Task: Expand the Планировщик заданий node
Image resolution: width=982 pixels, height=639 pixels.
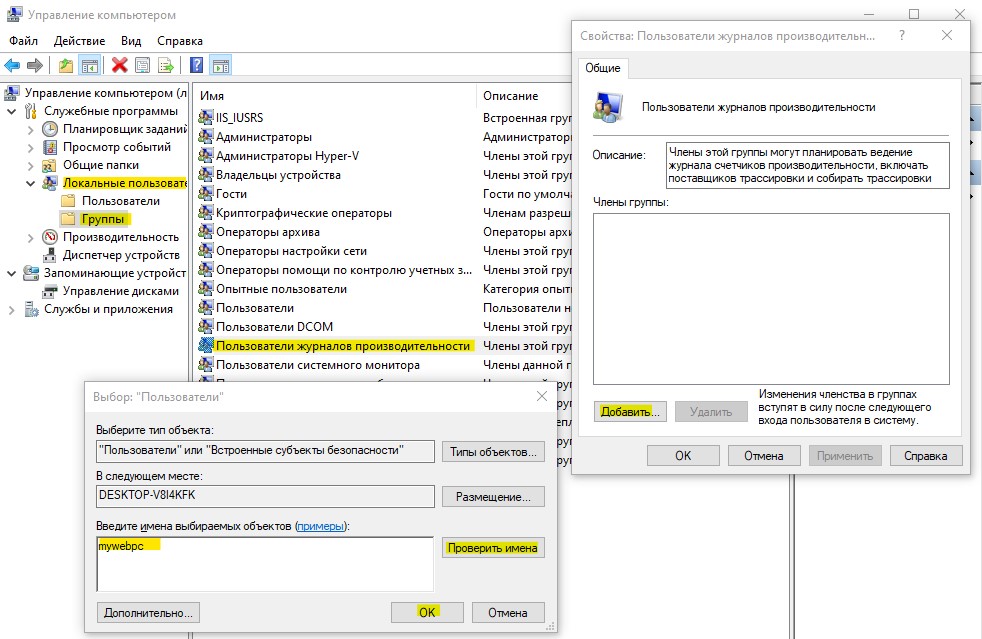Action: point(31,130)
